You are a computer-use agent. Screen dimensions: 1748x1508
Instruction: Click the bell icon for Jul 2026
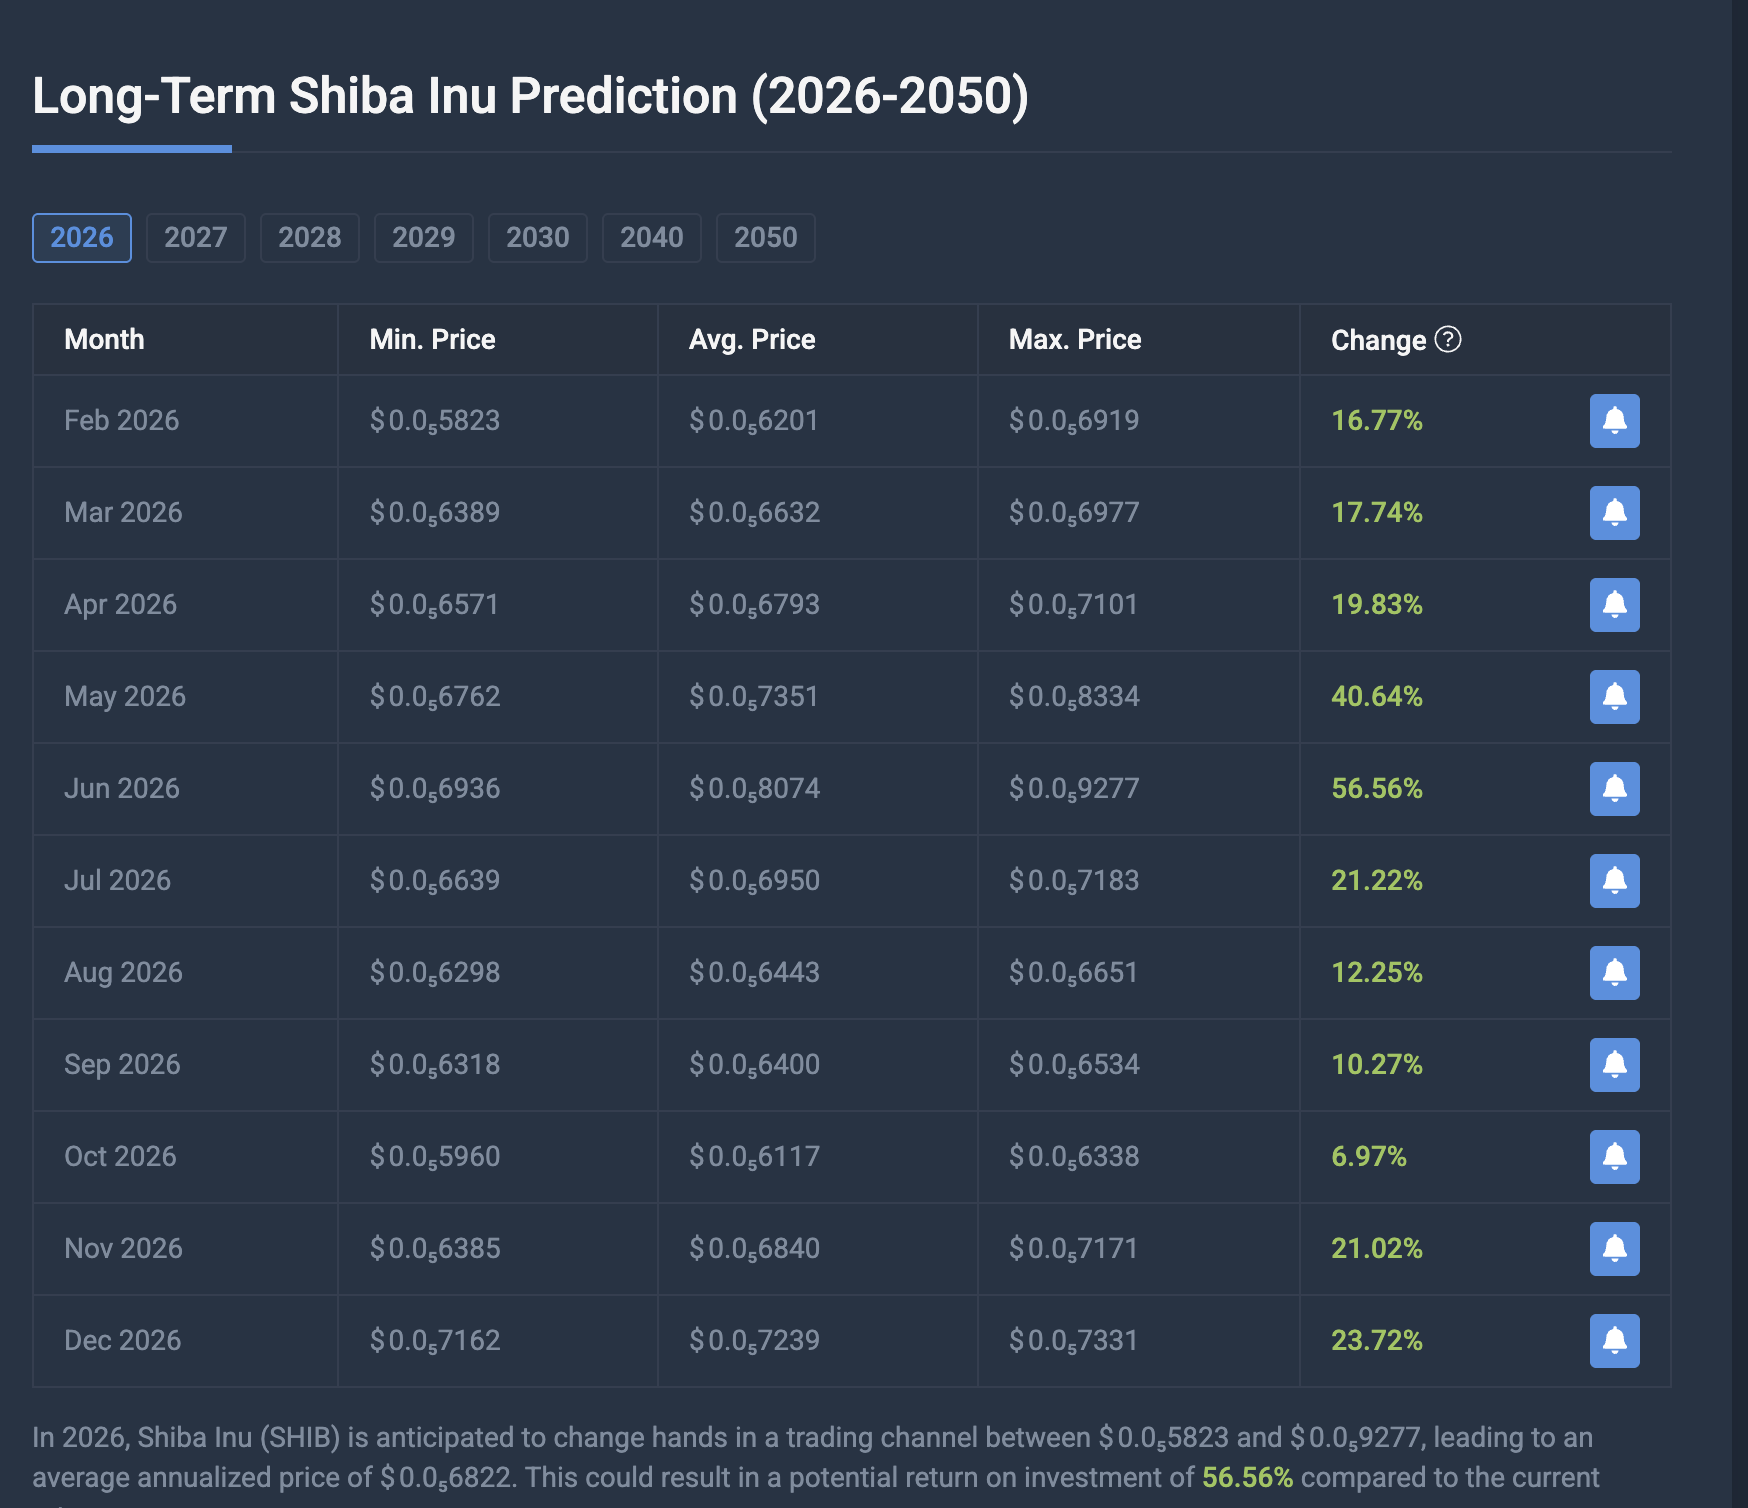[1614, 881]
